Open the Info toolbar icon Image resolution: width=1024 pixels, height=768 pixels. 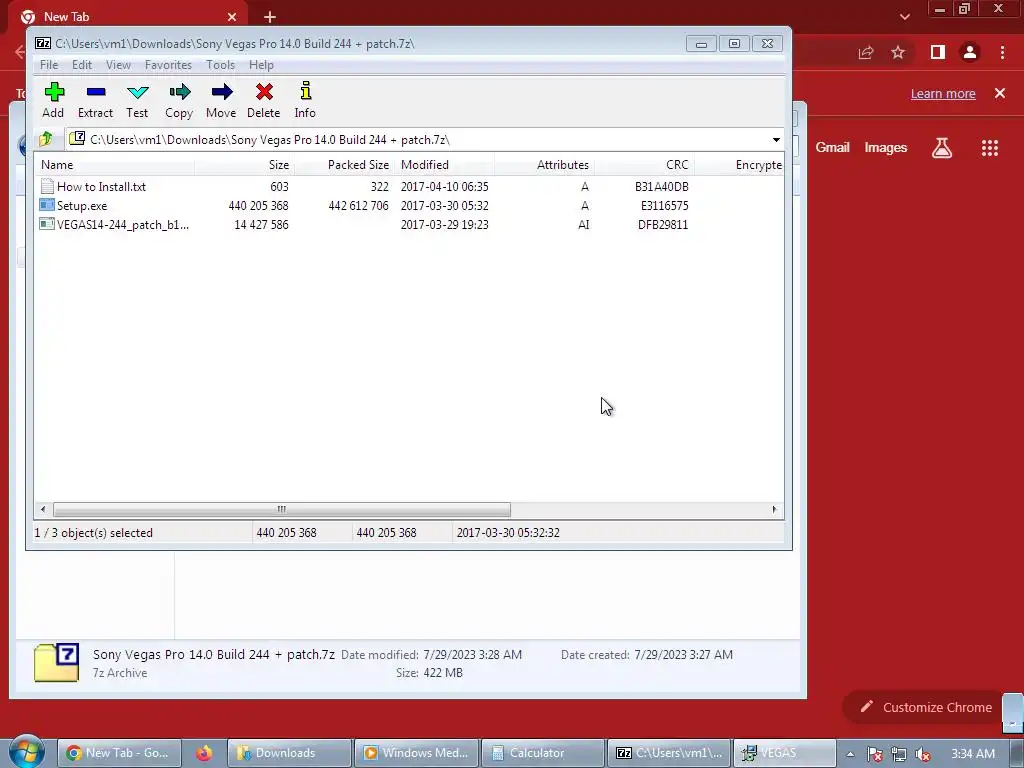(x=306, y=91)
